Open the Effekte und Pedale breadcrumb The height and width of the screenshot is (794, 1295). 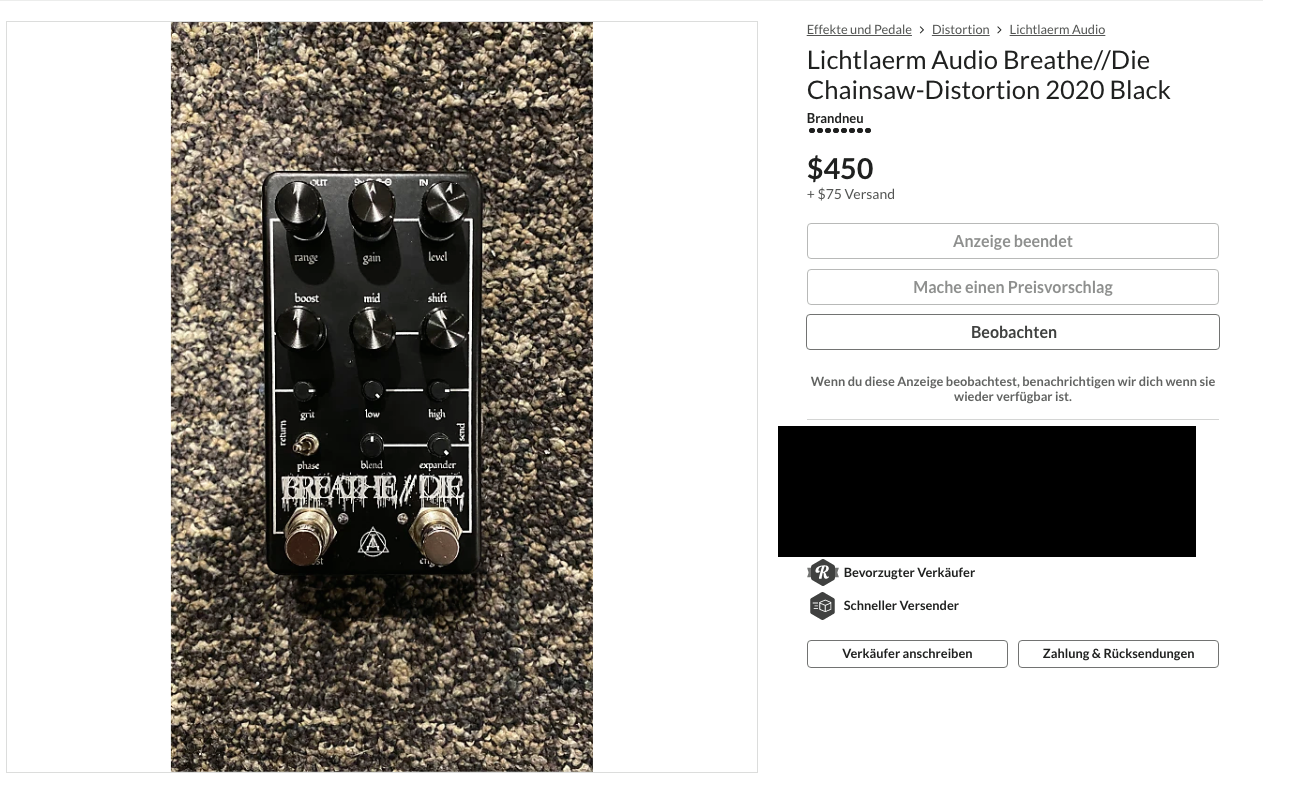coord(859,30)
